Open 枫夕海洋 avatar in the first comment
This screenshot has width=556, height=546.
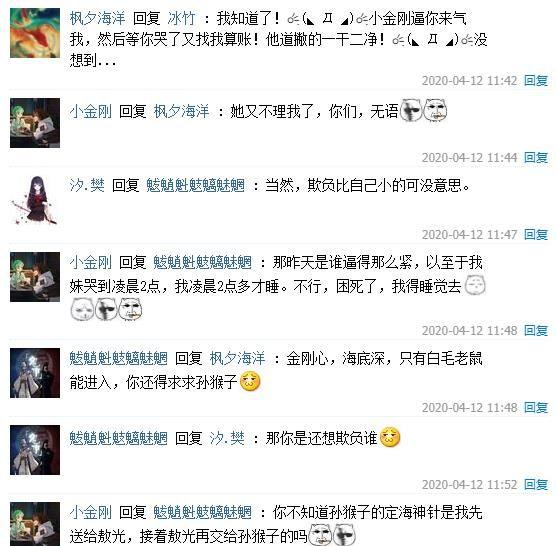point(35,33)
